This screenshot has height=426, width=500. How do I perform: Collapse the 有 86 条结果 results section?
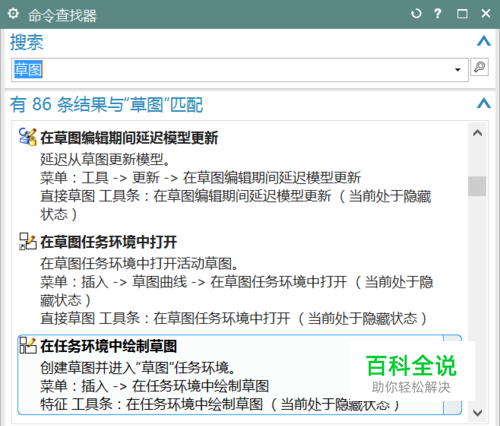click(484, 103)
